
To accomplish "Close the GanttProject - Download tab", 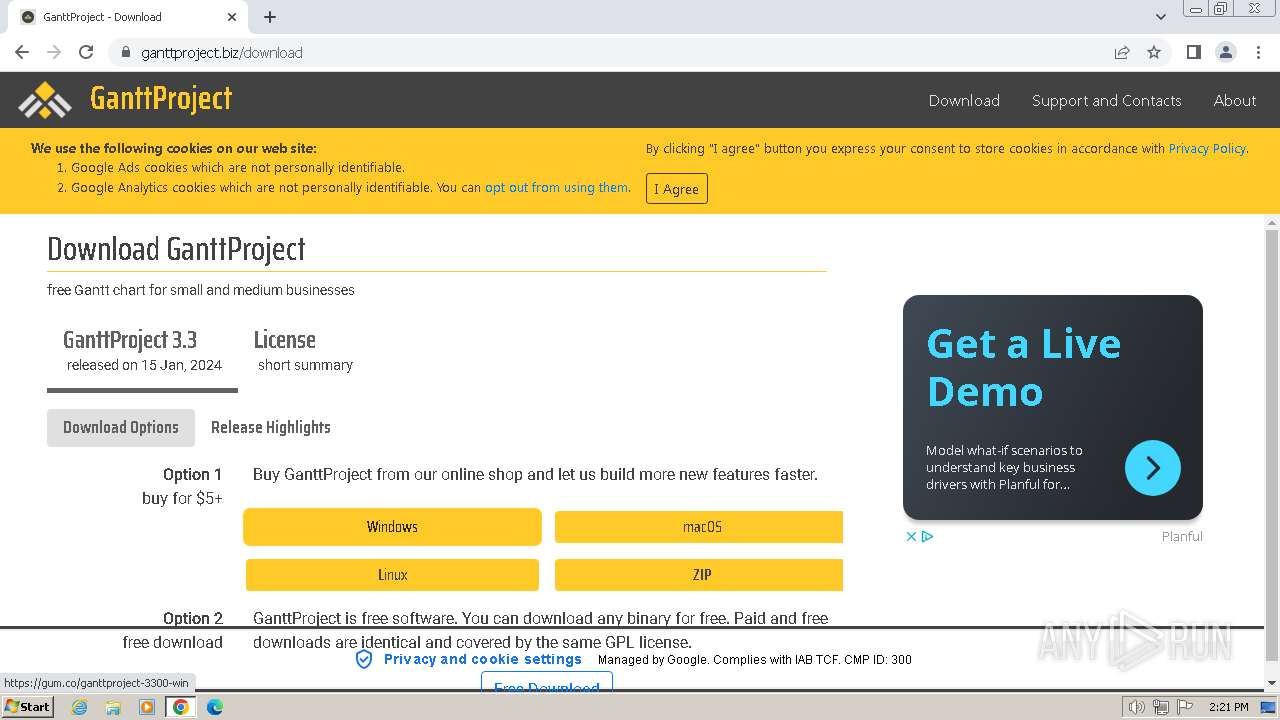I will tap(232, 17).
